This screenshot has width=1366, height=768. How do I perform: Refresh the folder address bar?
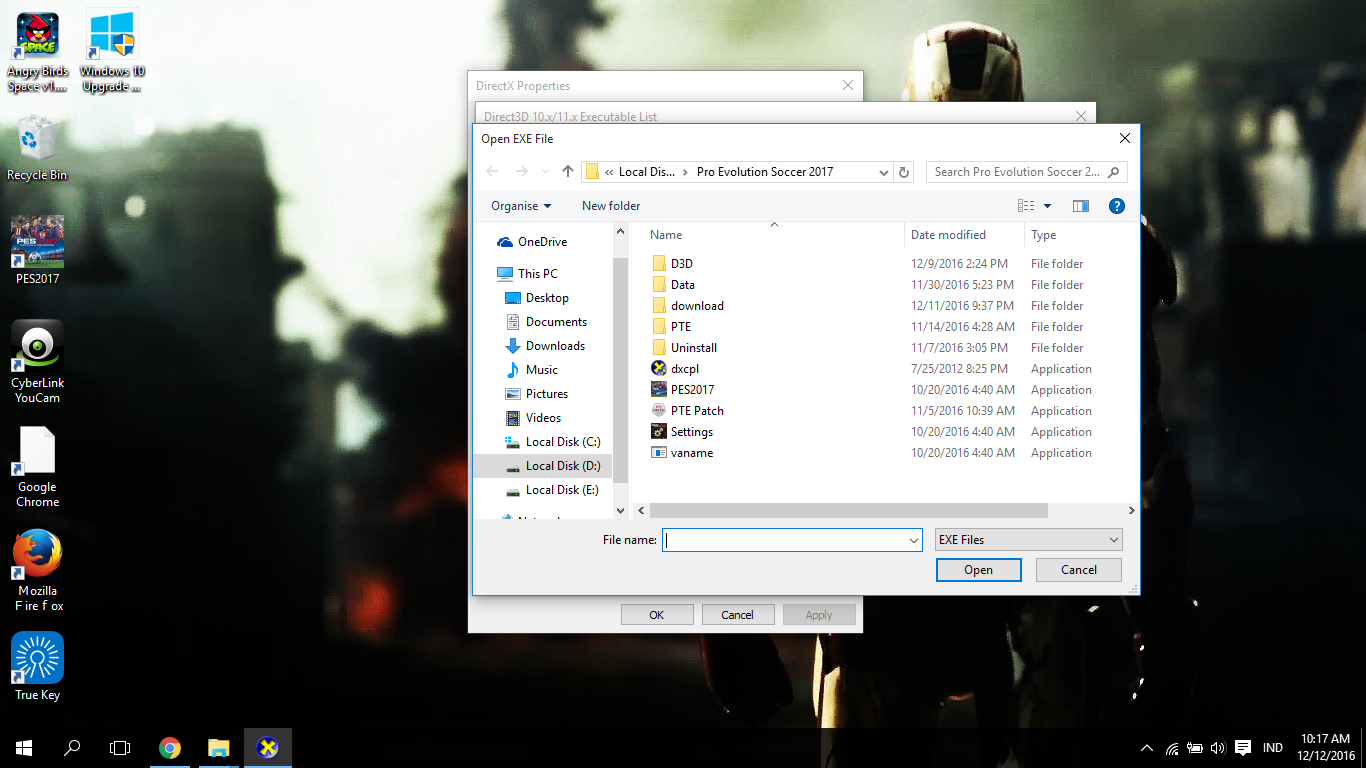tap(904, 172)
